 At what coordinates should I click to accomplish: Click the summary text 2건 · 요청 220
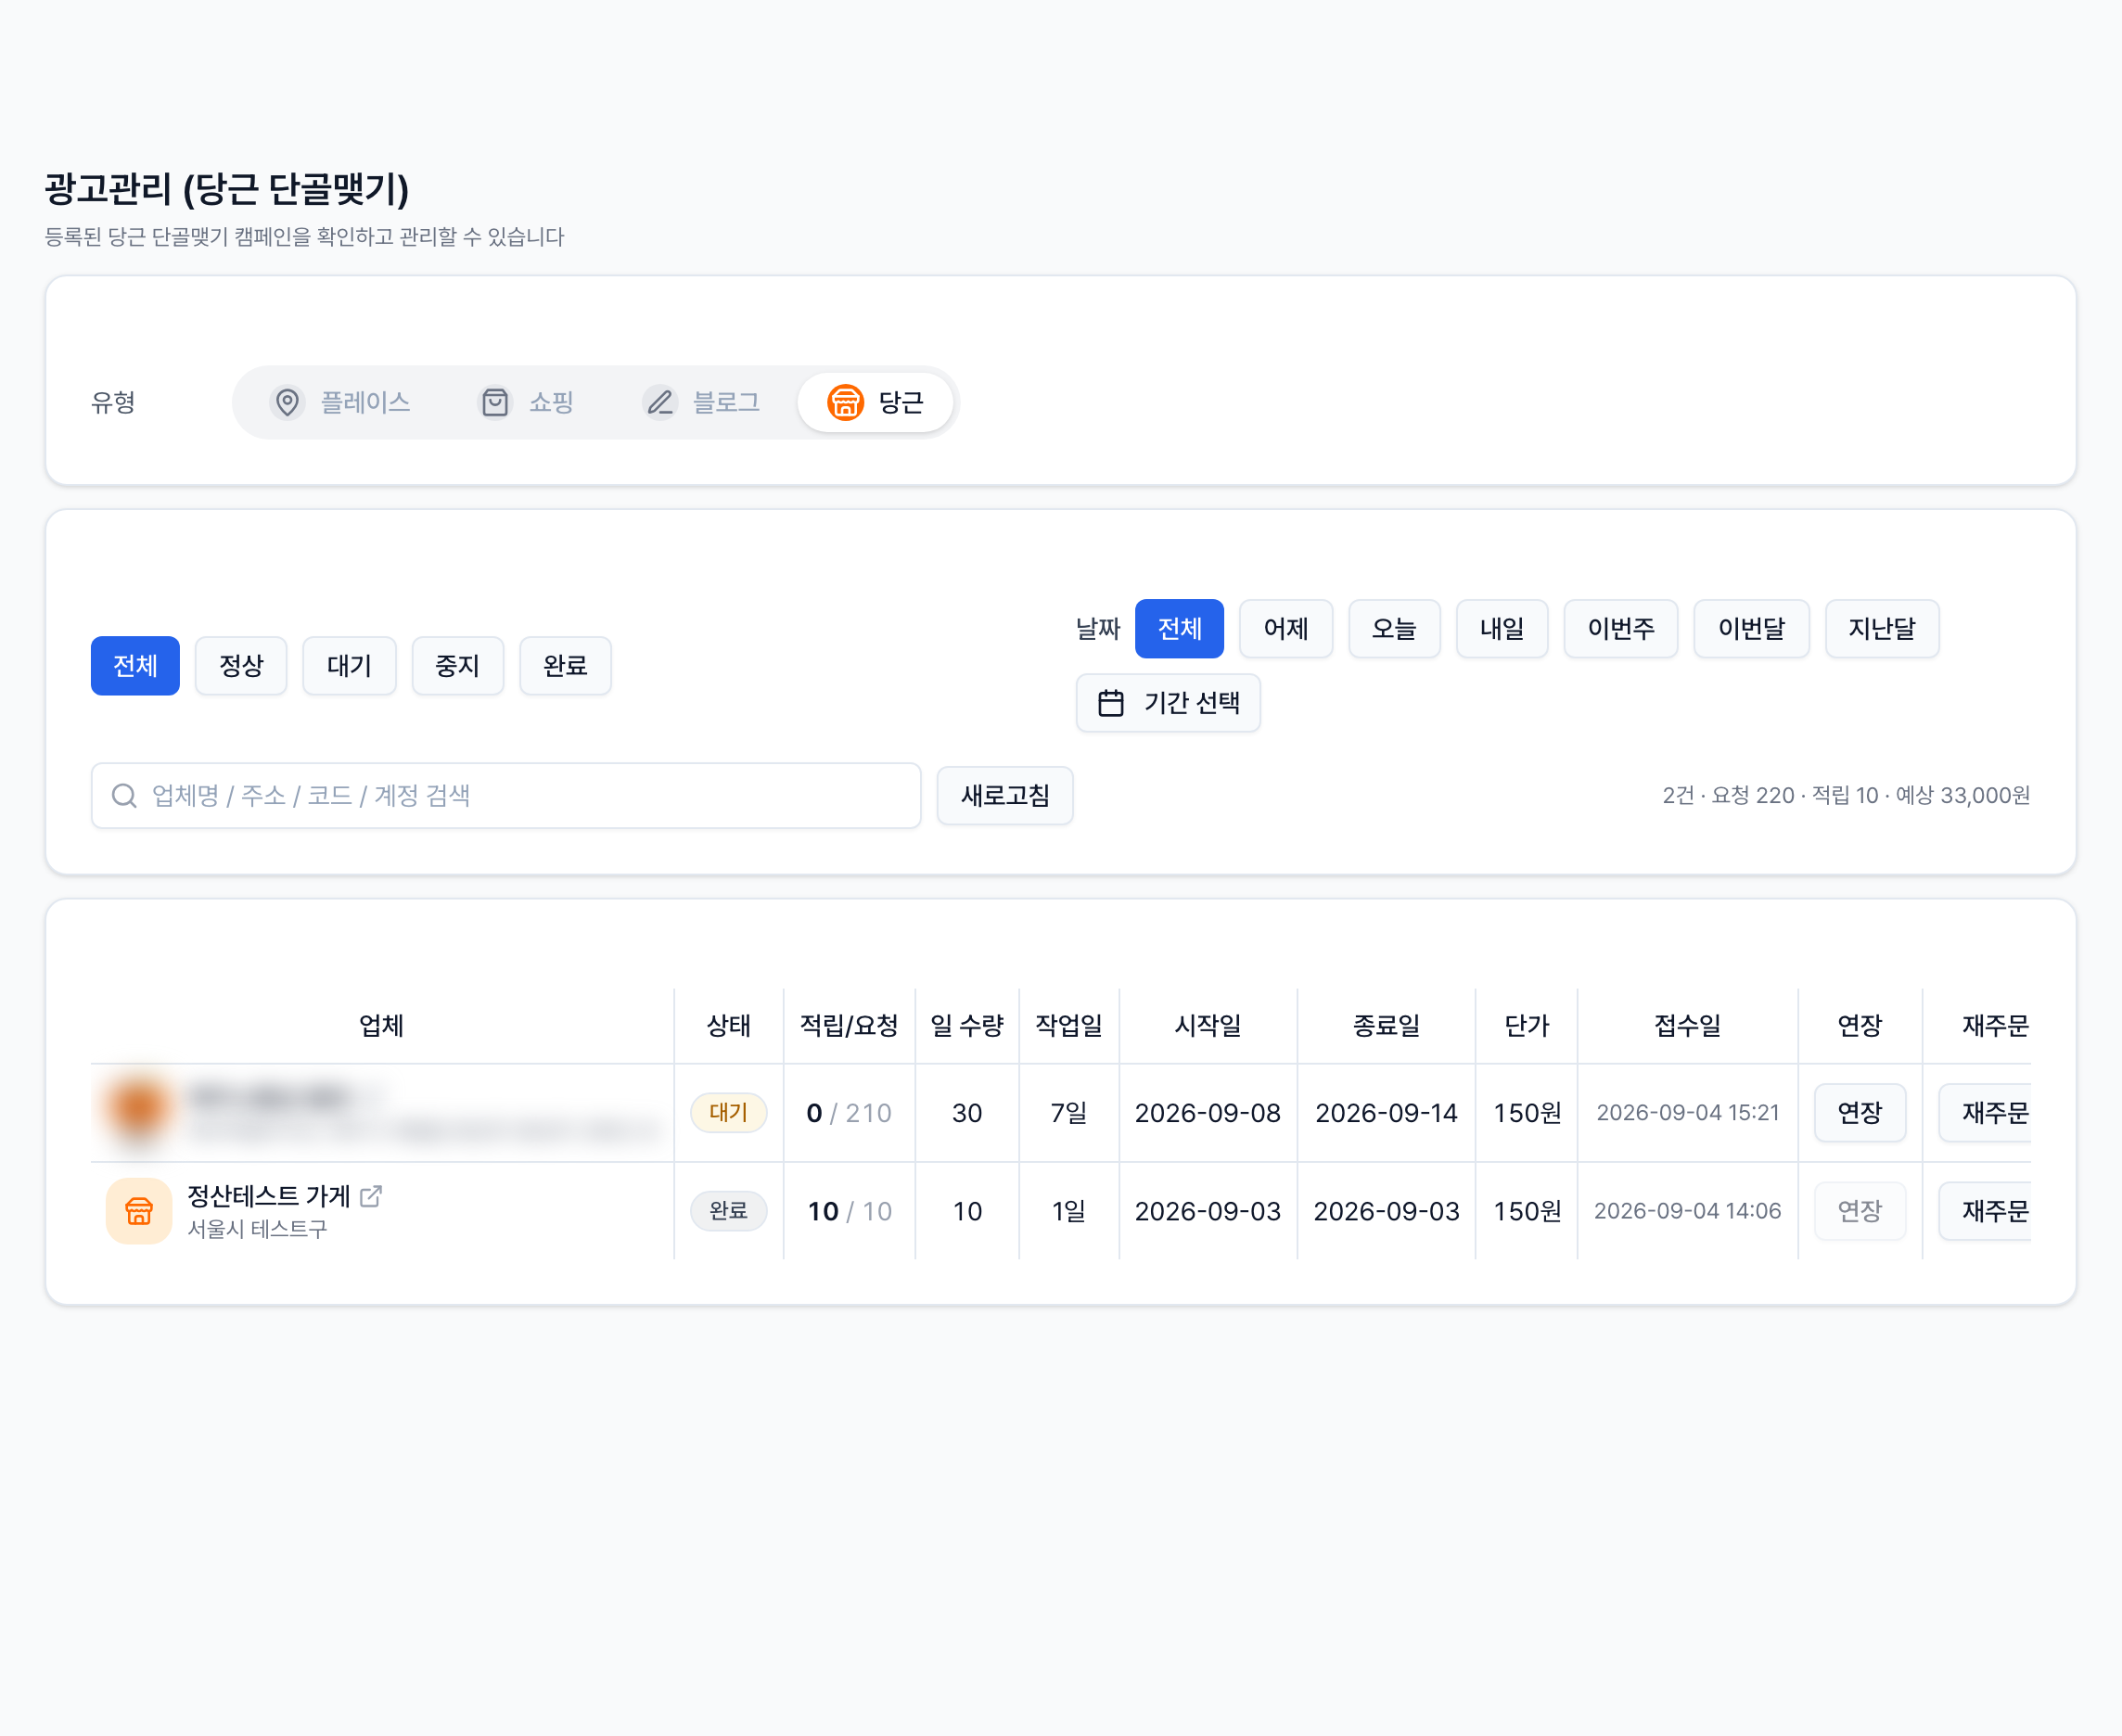coord(1728,796)
